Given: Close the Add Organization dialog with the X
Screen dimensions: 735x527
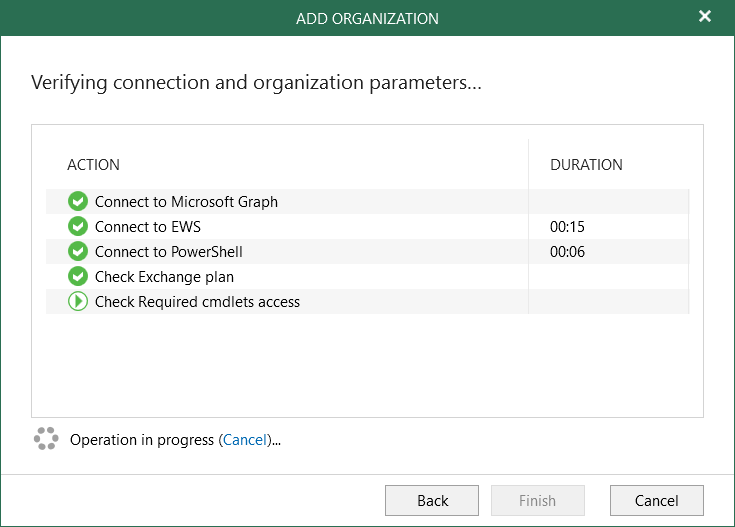Looking at the screenshot, I should click(705, 17).
